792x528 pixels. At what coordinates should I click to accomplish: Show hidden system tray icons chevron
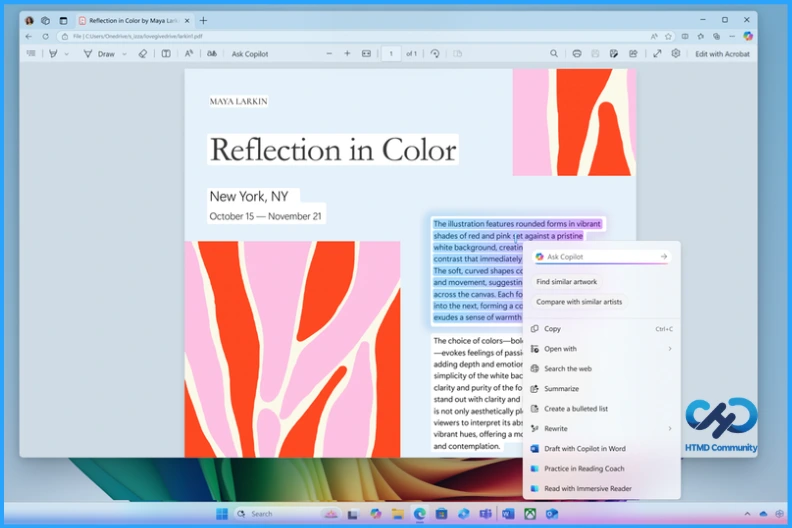(747, 514)
